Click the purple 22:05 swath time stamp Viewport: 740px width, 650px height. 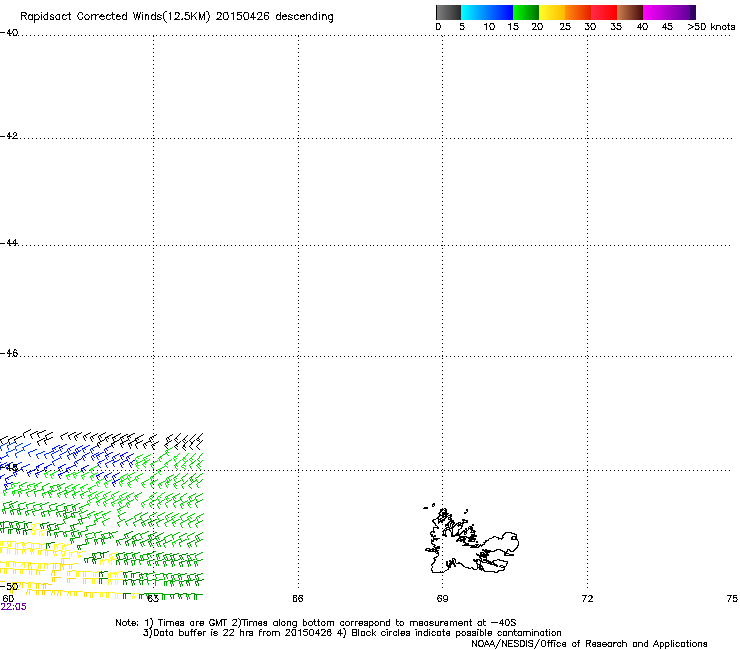pyautogui.click(x=14, y=607)
